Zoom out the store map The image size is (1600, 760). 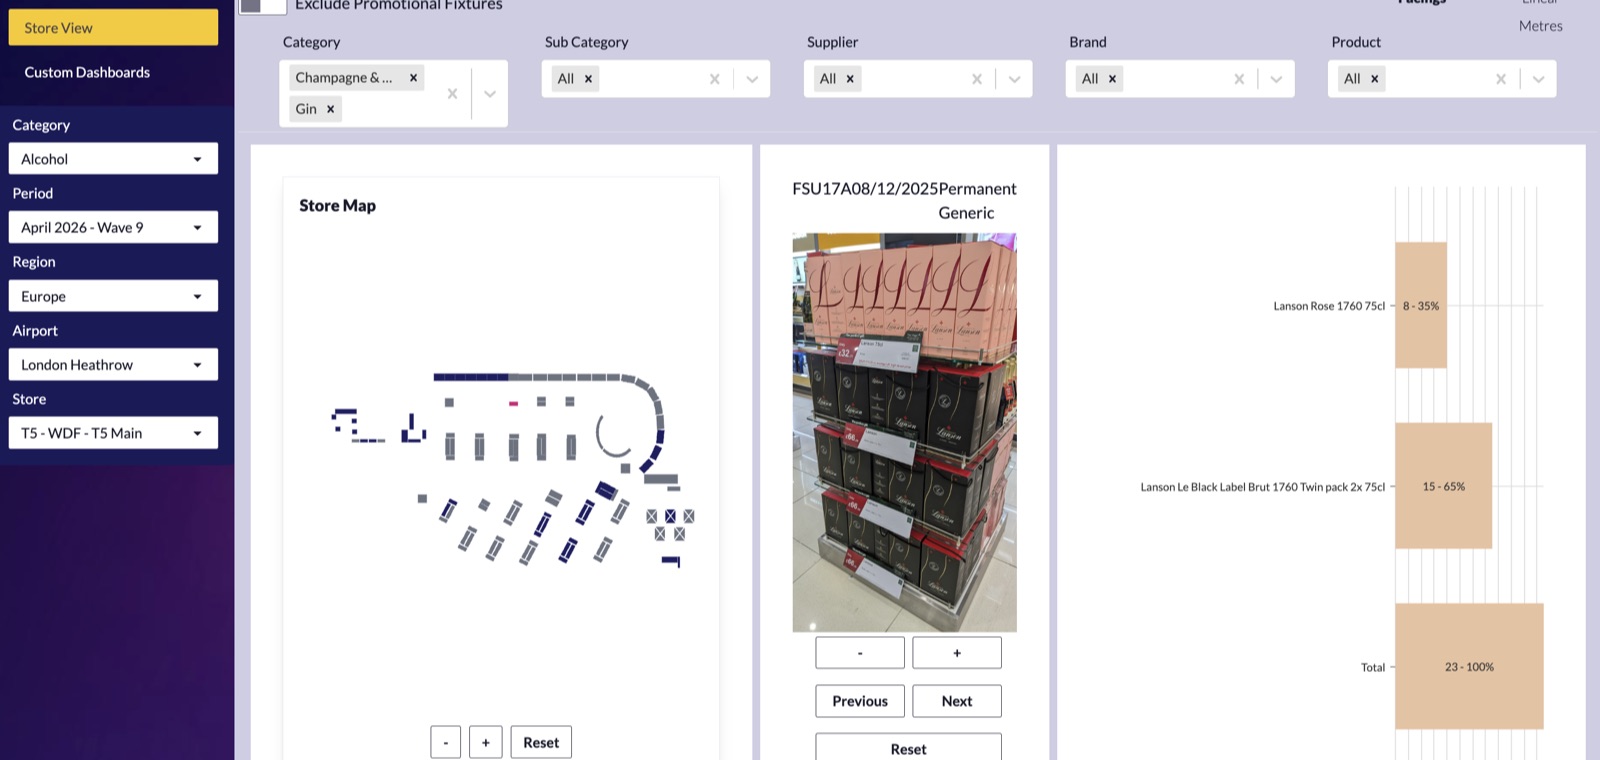[446, 742]
